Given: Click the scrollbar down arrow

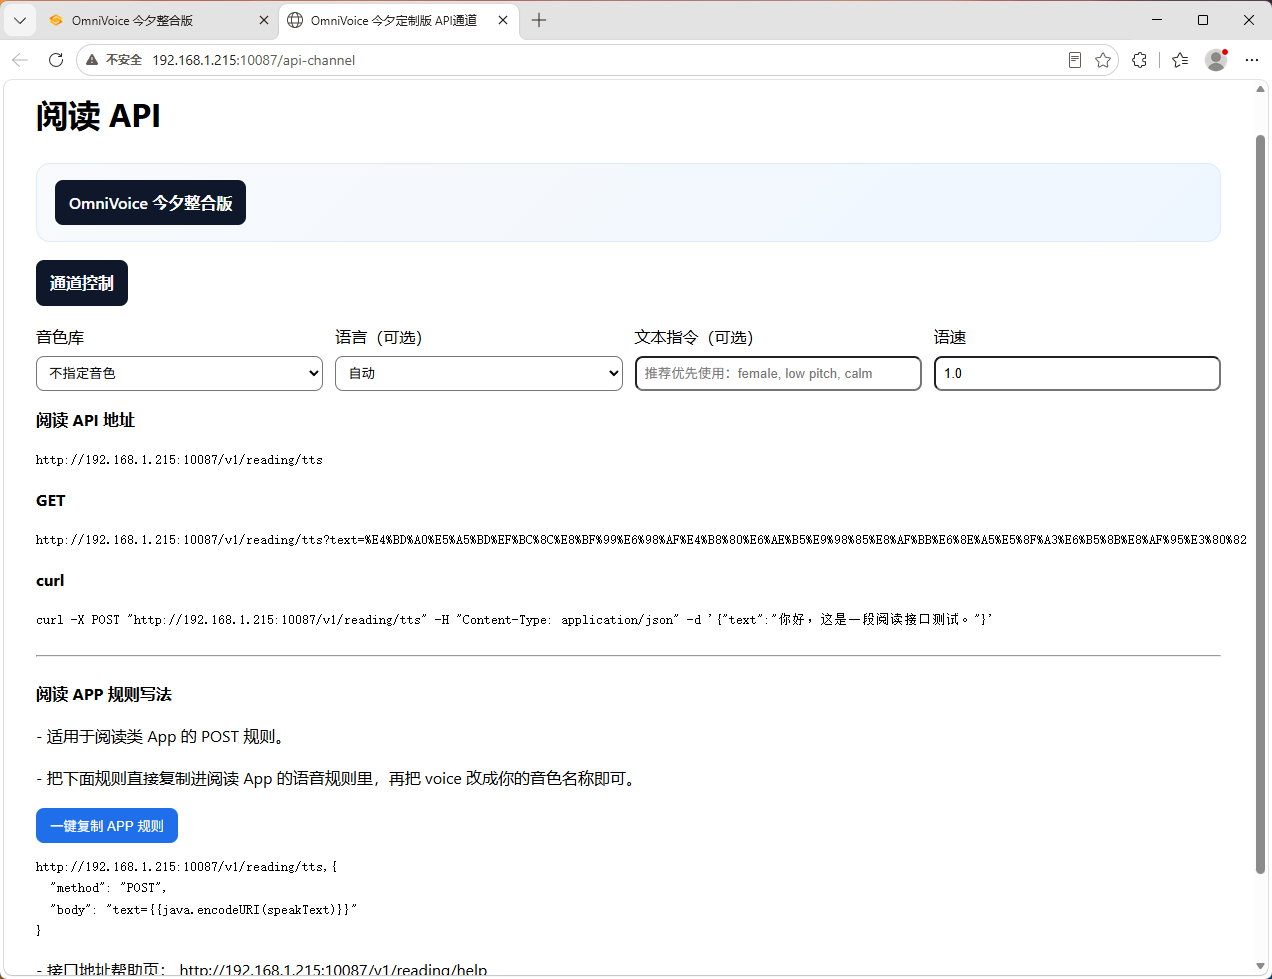Looking at the screenshot, I should point(1260,967).
